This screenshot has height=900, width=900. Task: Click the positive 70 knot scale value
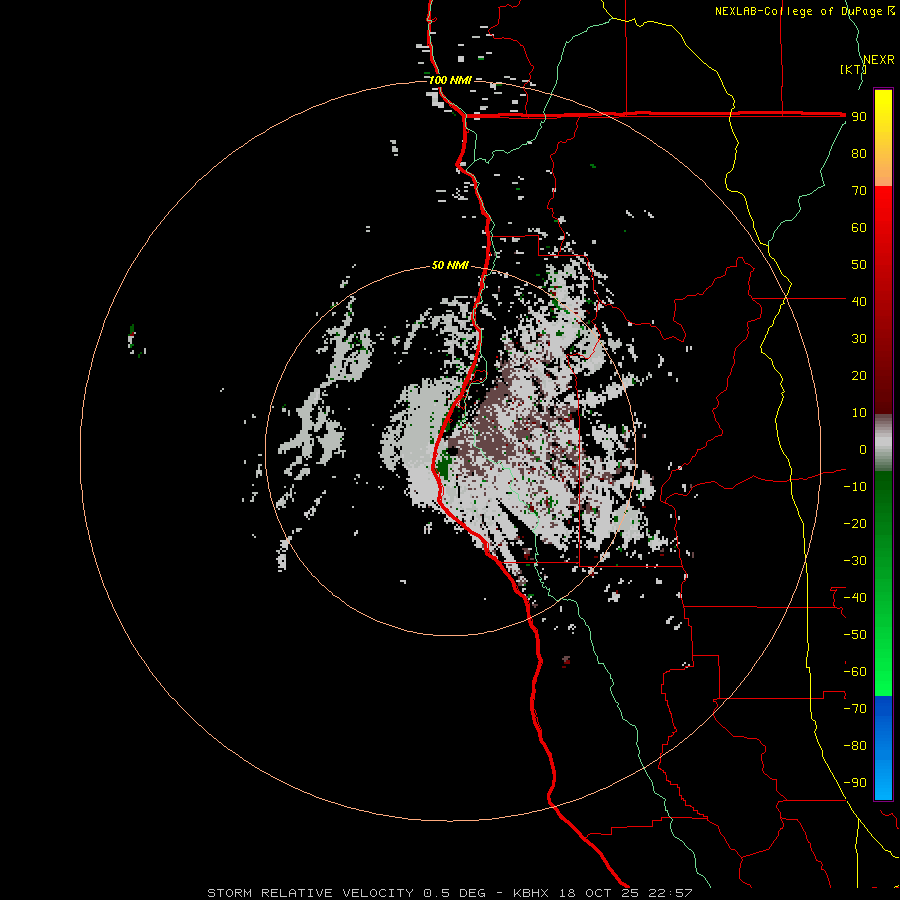[x=859, y=191]
